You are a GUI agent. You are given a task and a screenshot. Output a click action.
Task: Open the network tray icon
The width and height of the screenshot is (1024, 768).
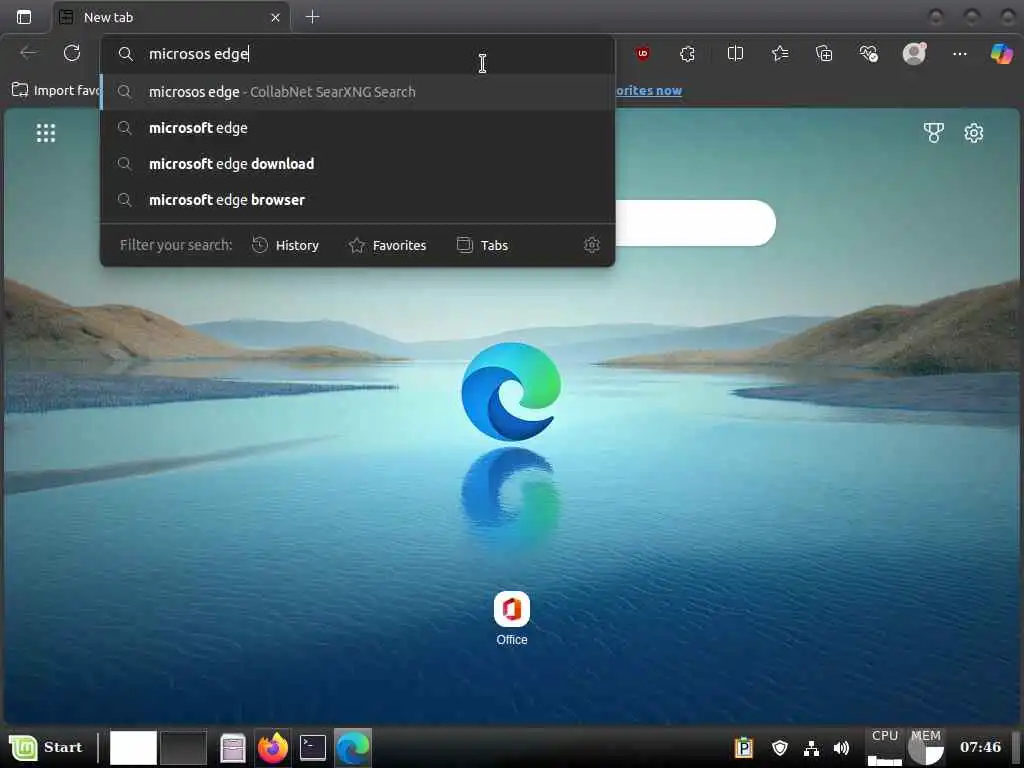coord(812,748)
